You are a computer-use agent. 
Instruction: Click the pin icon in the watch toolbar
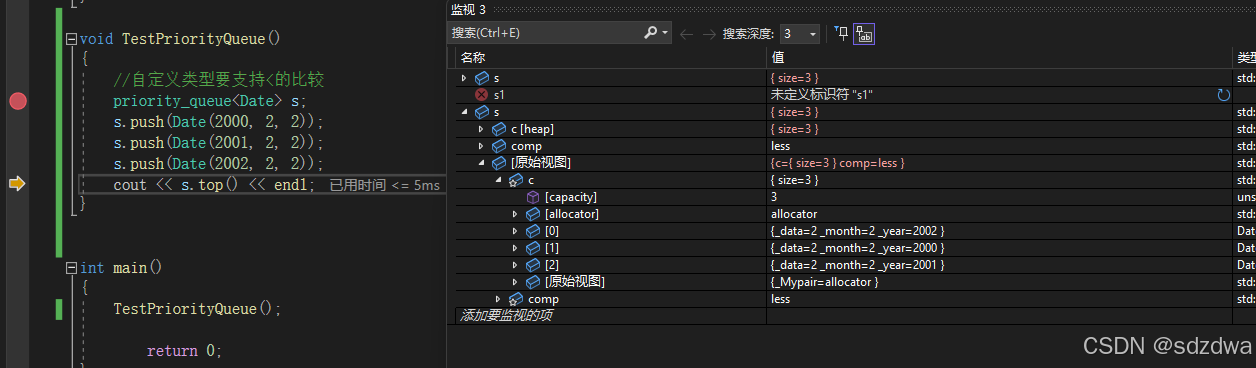pos(842,34)
